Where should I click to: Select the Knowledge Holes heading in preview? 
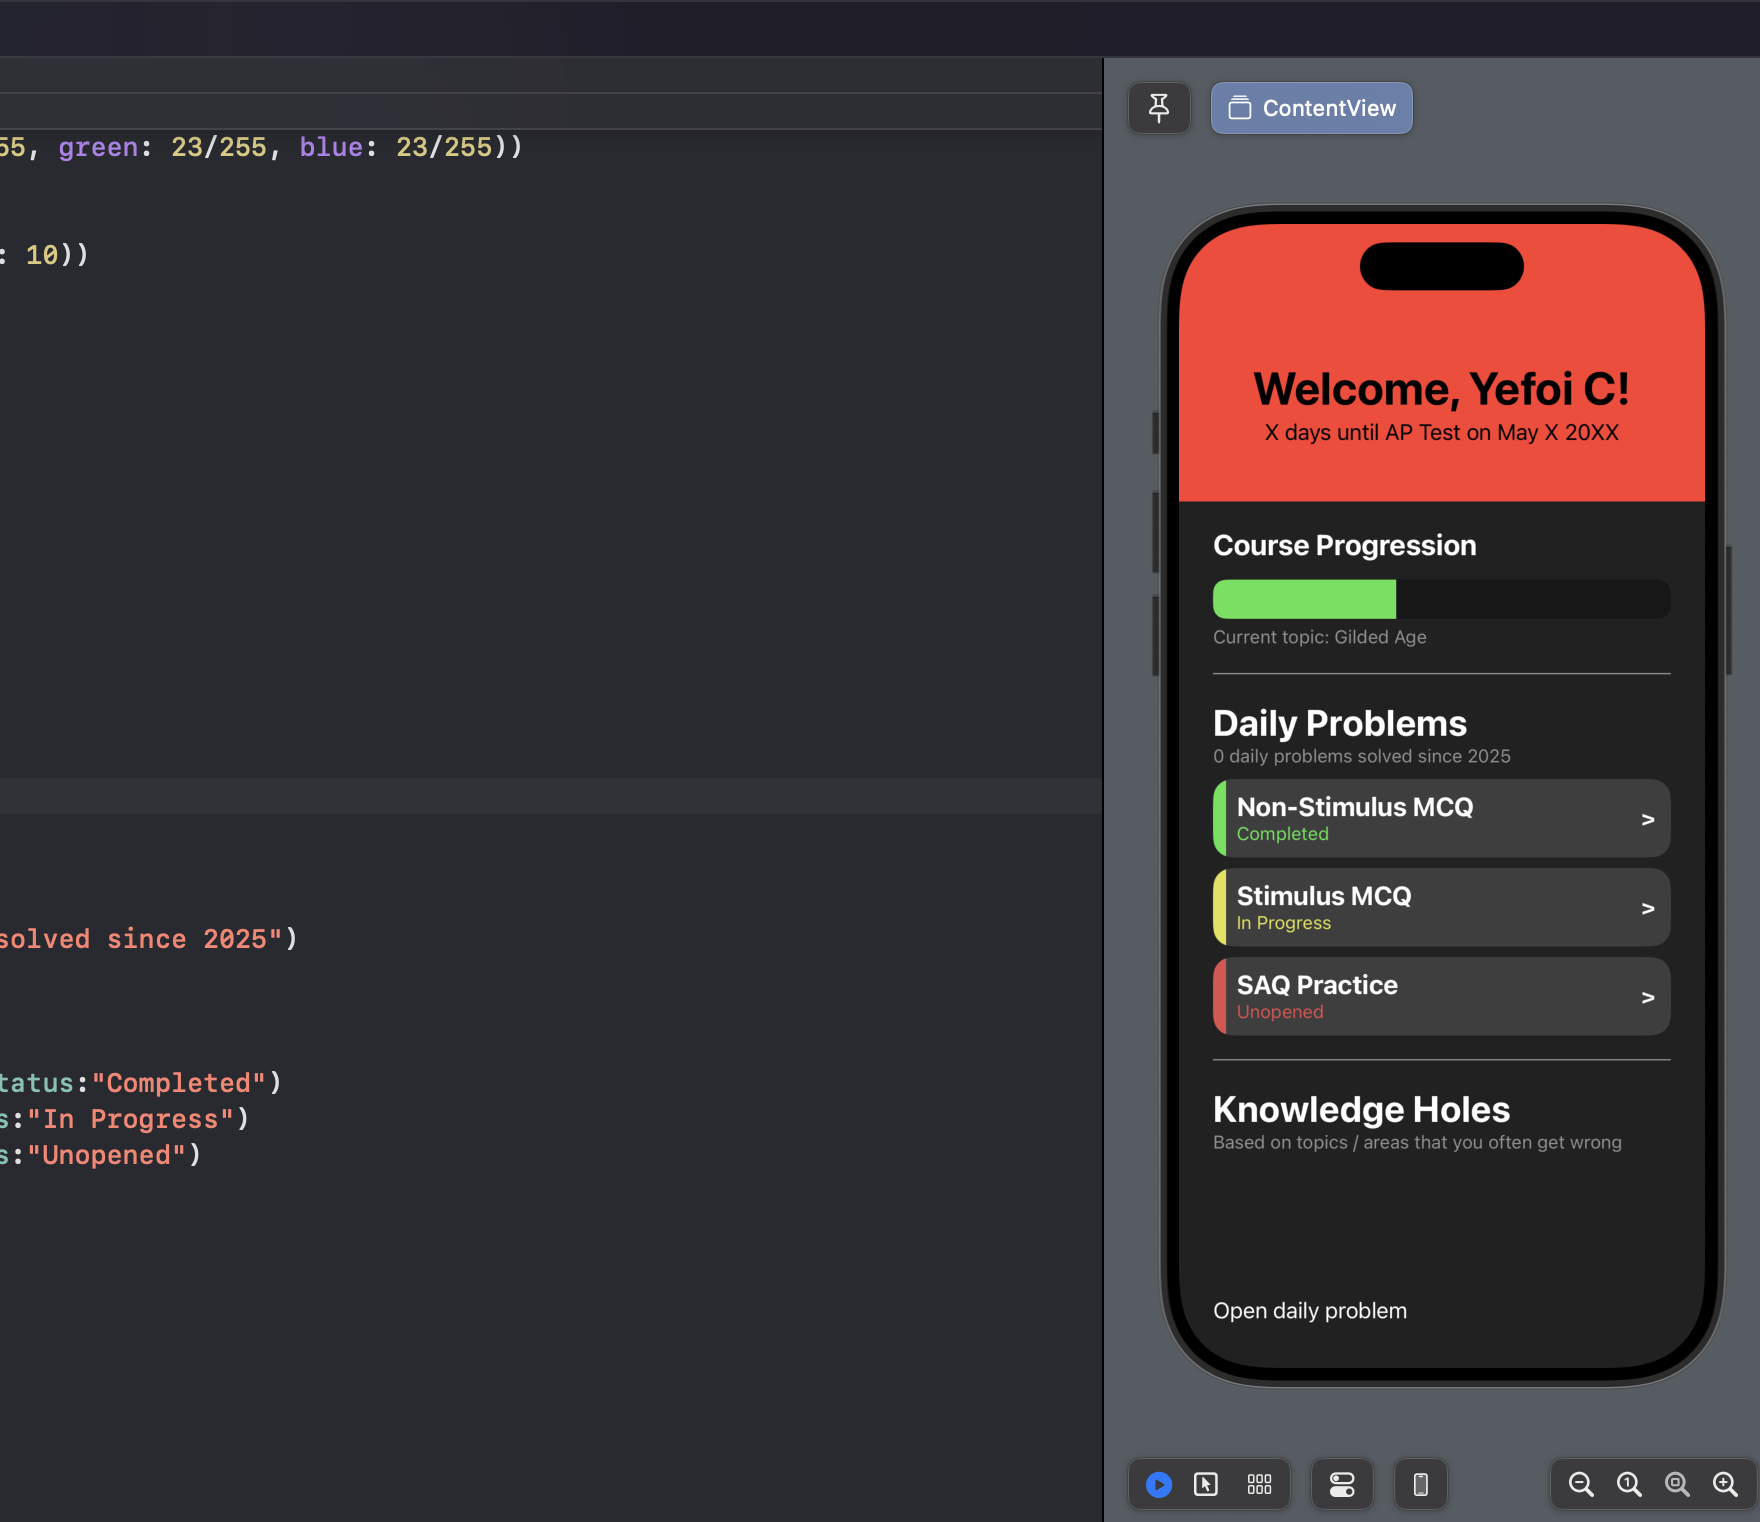point(1361,1109)
